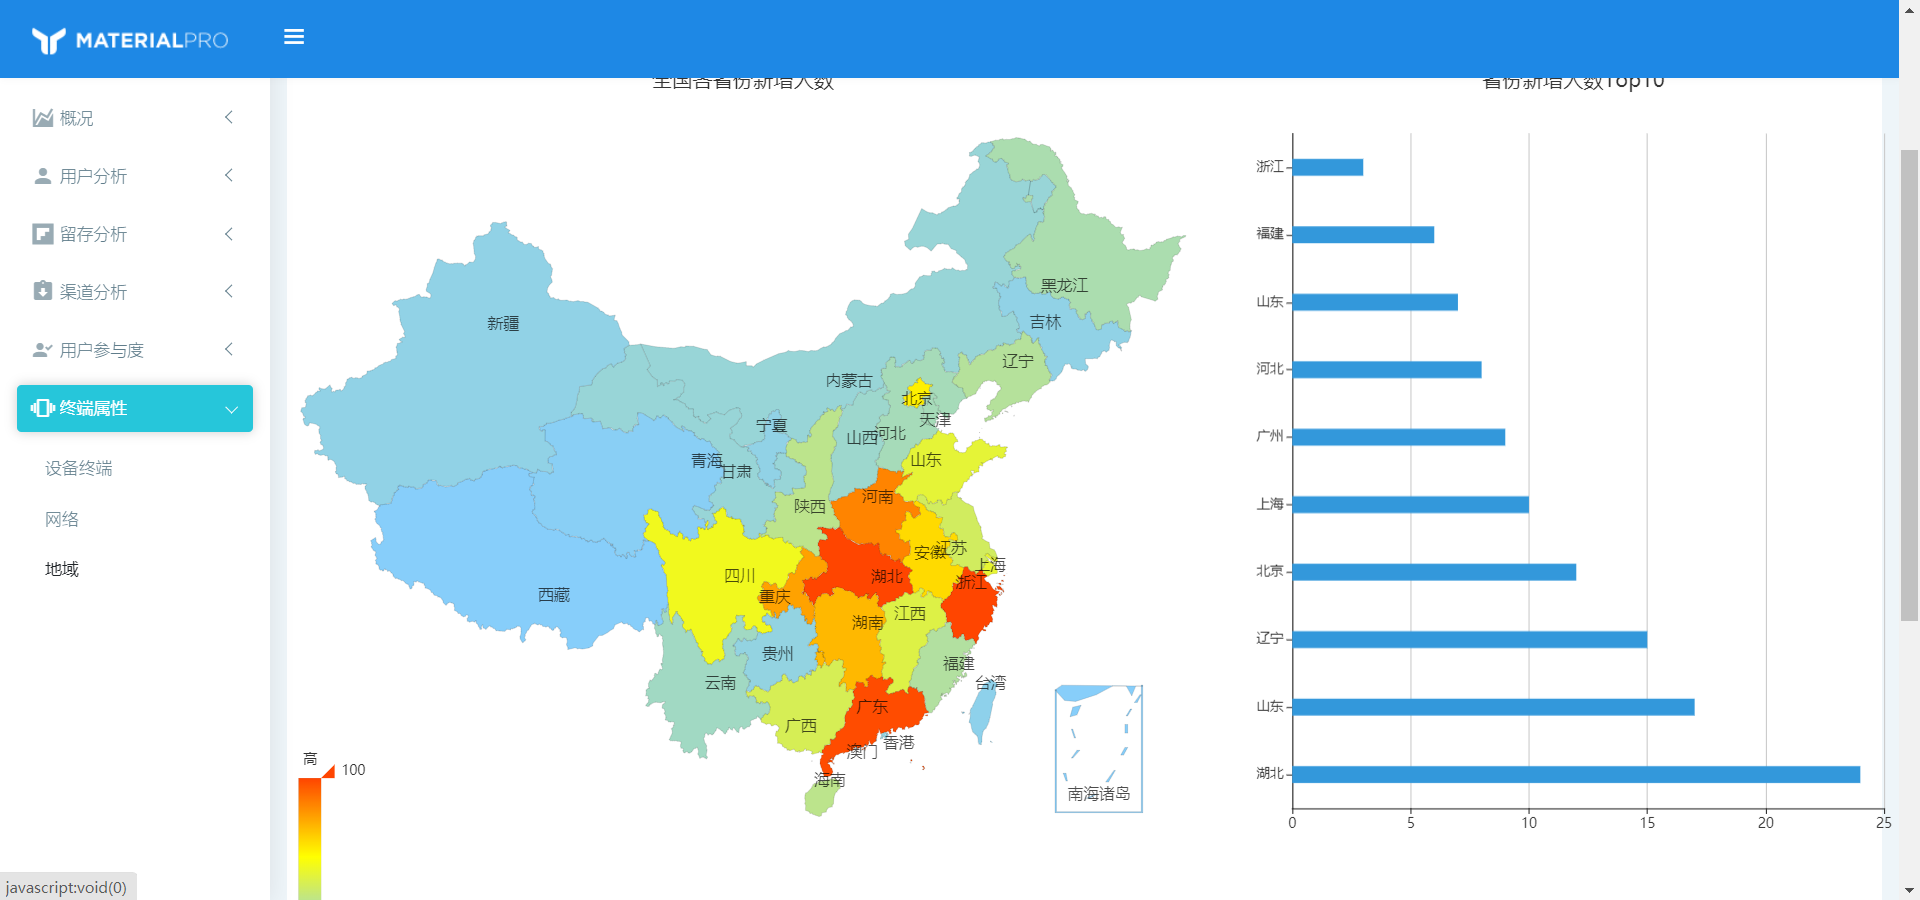This screenshot has height=900, width=1920.
Task: Click the 湖北 bar in Top10 chart
Action: coord(1576,774)
